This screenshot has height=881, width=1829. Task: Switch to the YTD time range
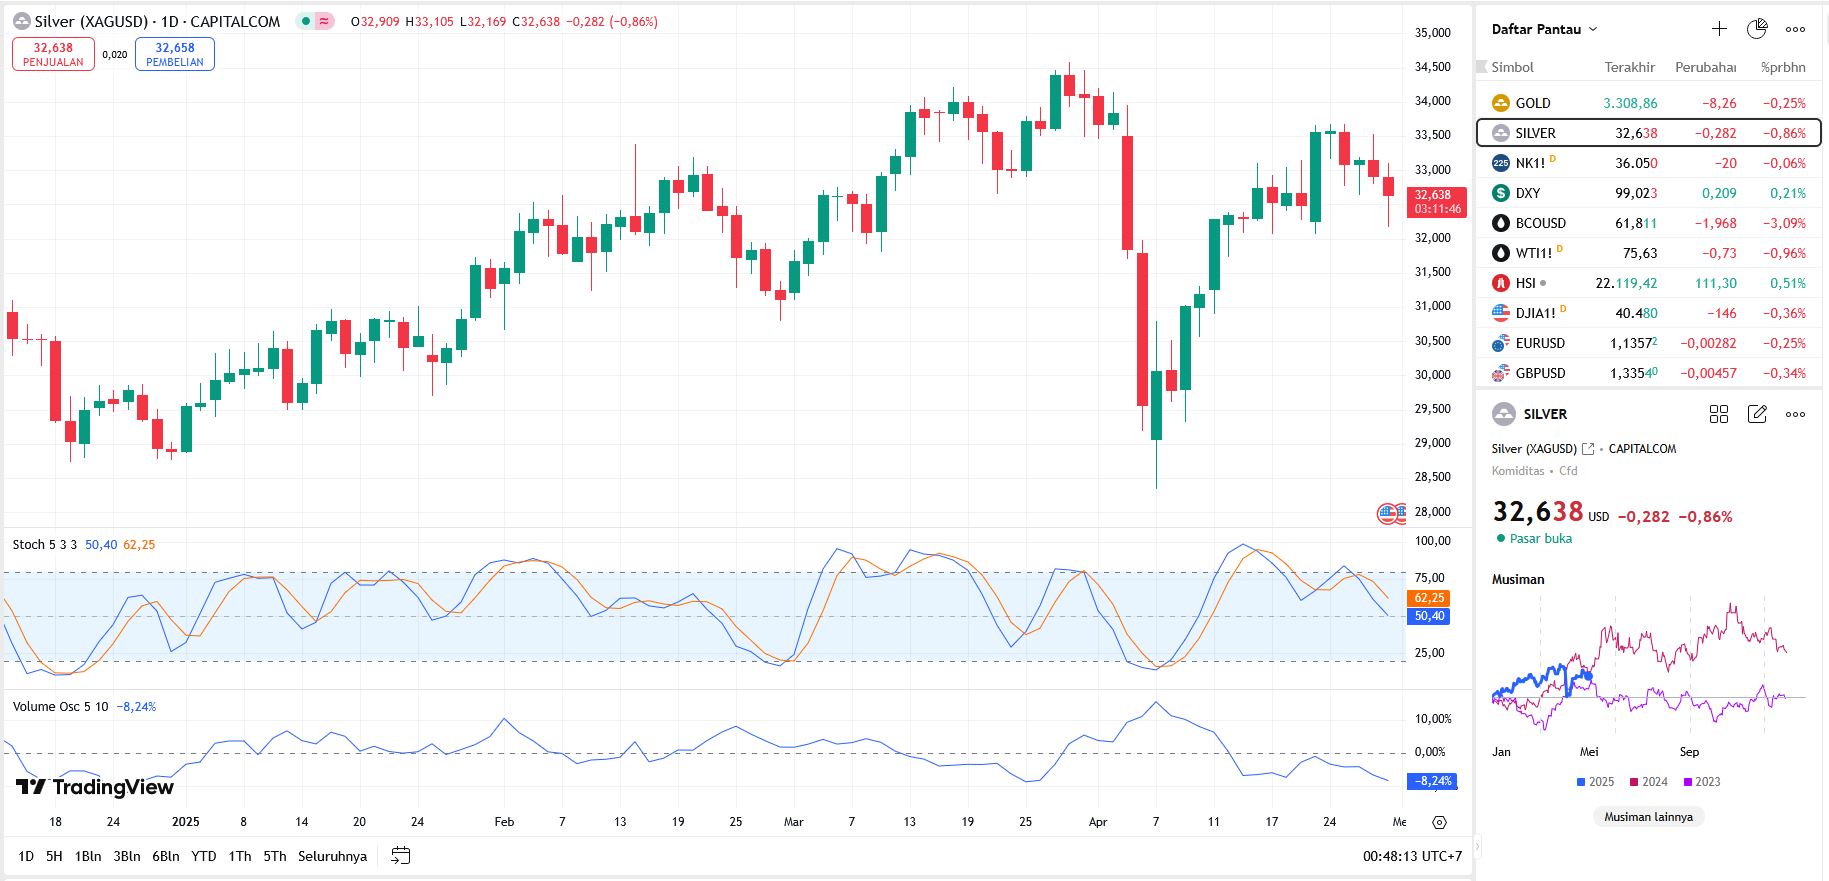click(x=204, y=856)
